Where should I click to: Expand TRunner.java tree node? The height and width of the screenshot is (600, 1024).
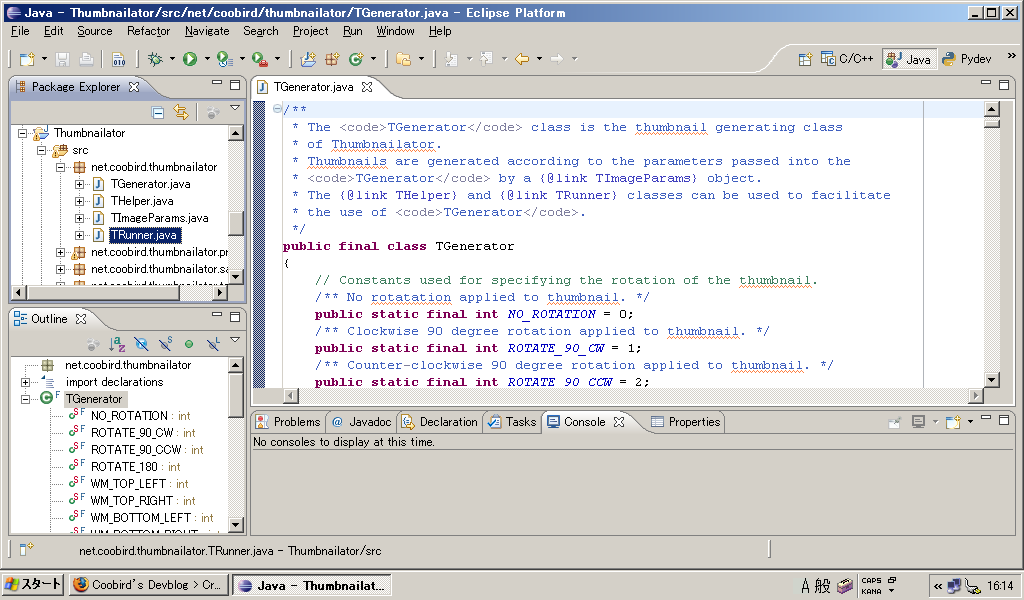click(x=79, y=235)
